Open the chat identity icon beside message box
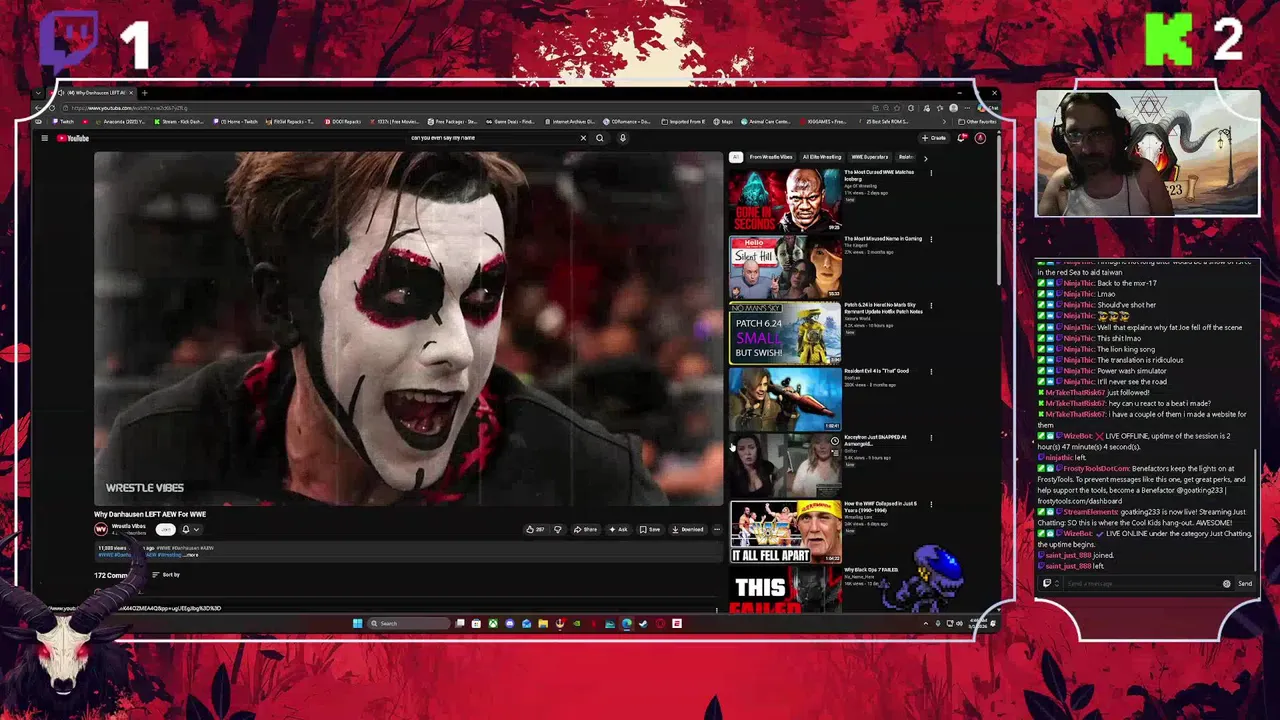Image resolution: width=1280 pixels, height=720 pixels. [1047, 584]
